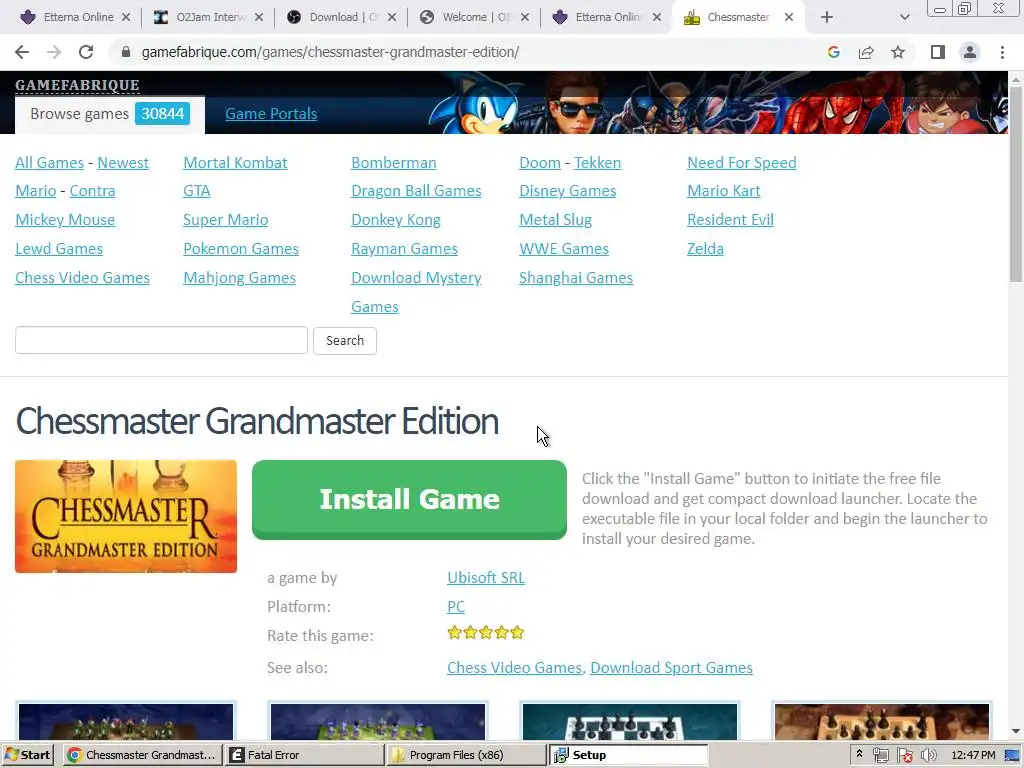Screen dimensions: 1024x768
Task: Click the volume speaker tray icon
Action: click(929, 756)
